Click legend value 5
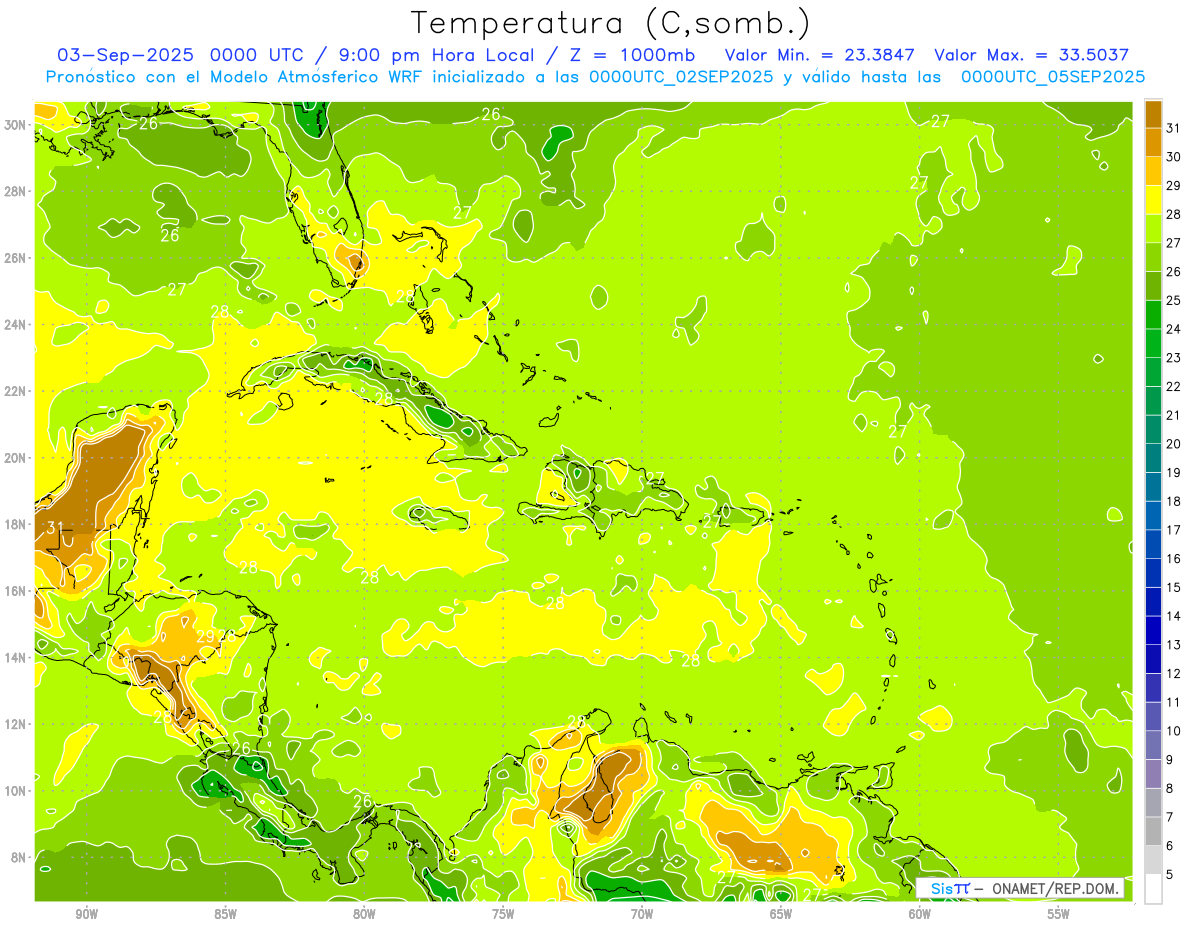1200x927 pixels. [x=1170, y=875]
